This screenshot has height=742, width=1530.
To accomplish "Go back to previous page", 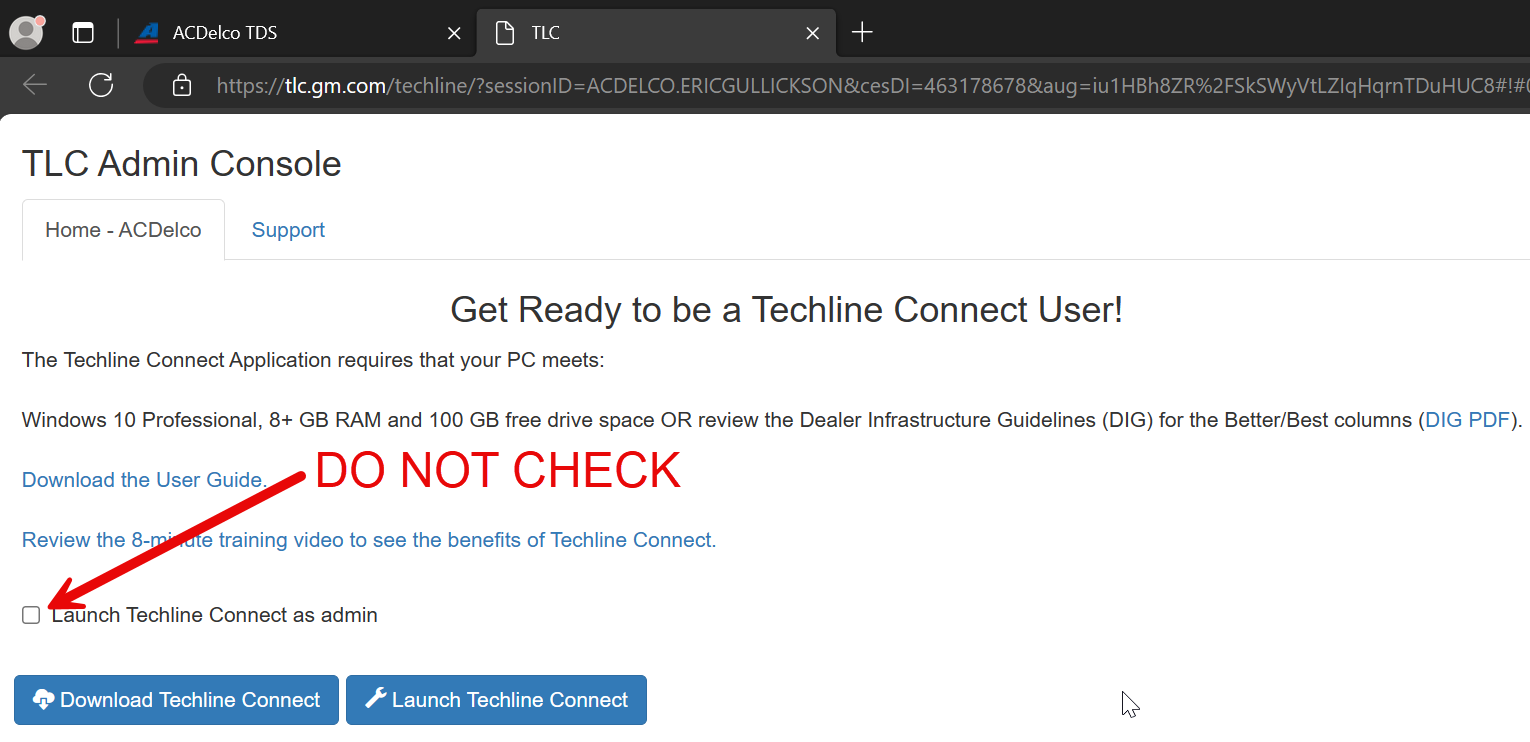I will pos(35,85).
